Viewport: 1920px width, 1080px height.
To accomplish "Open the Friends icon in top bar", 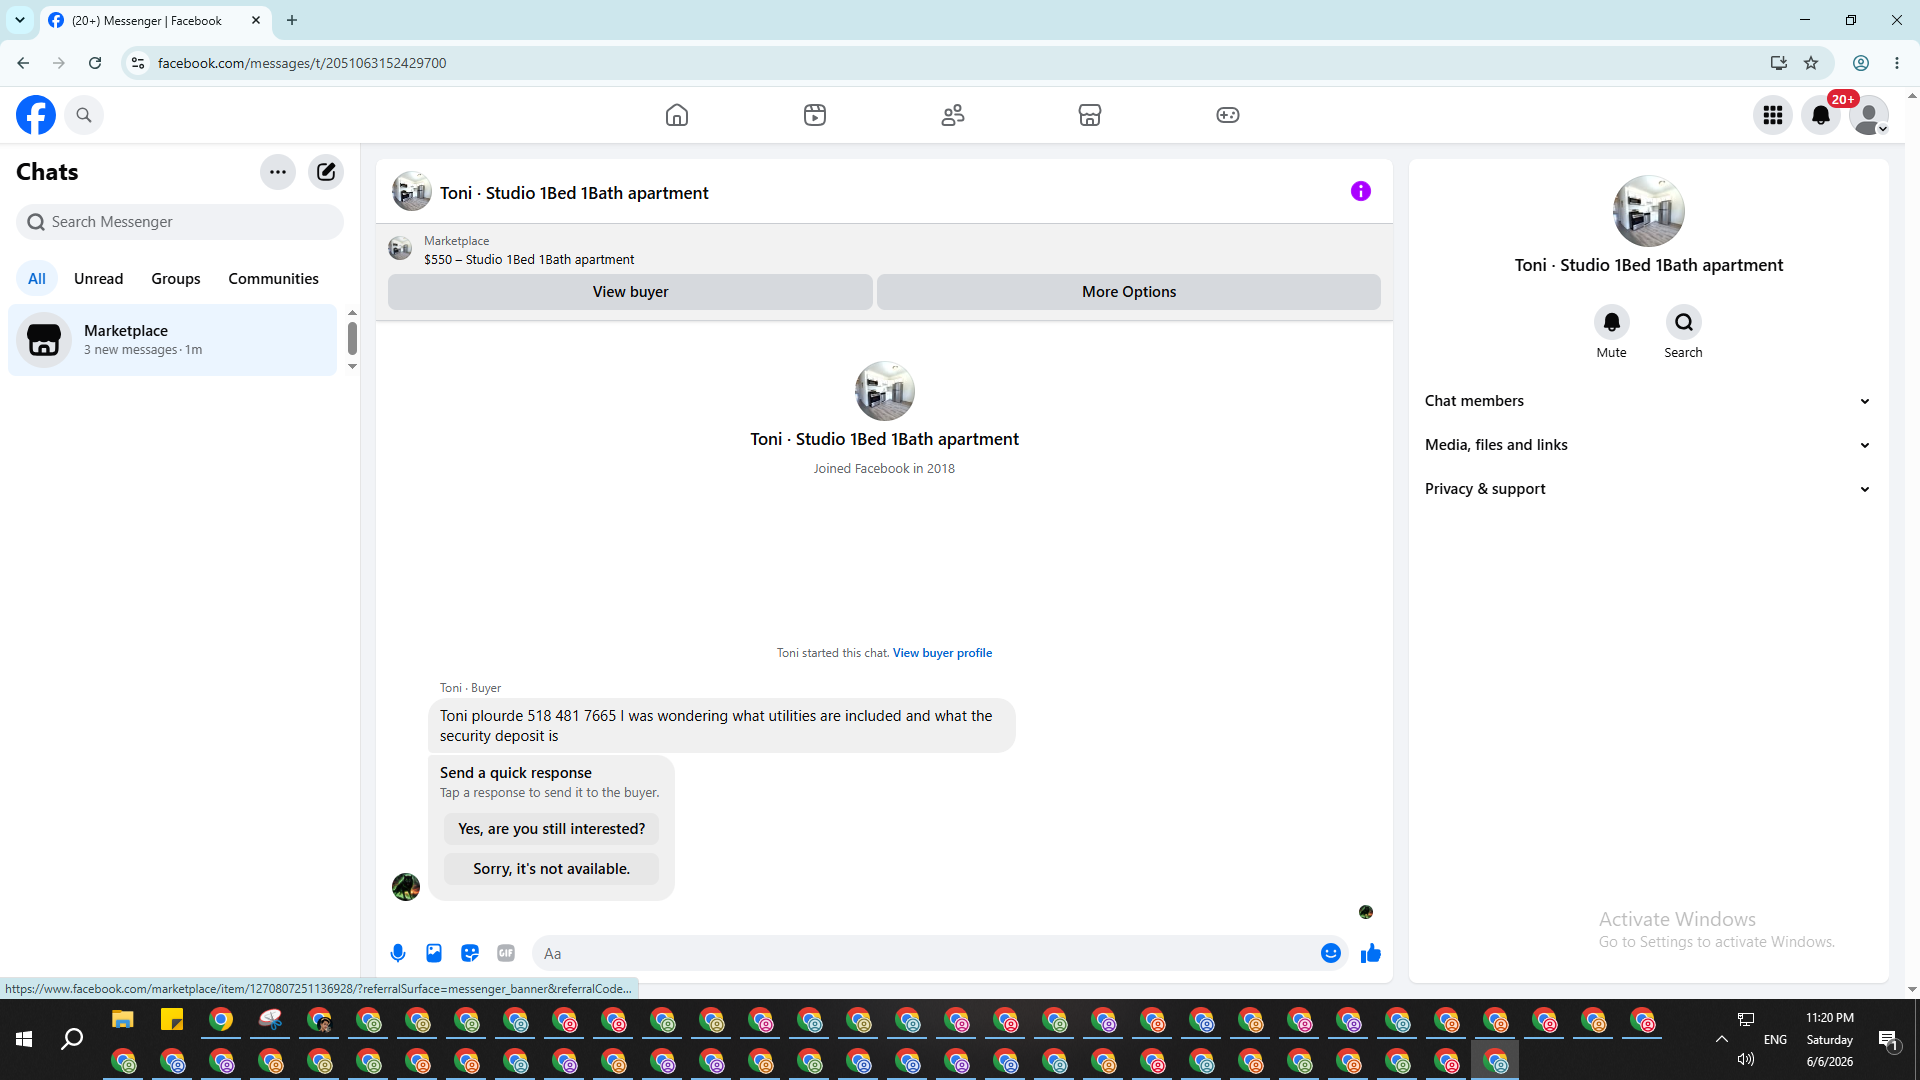I will [x=953, y=115].
